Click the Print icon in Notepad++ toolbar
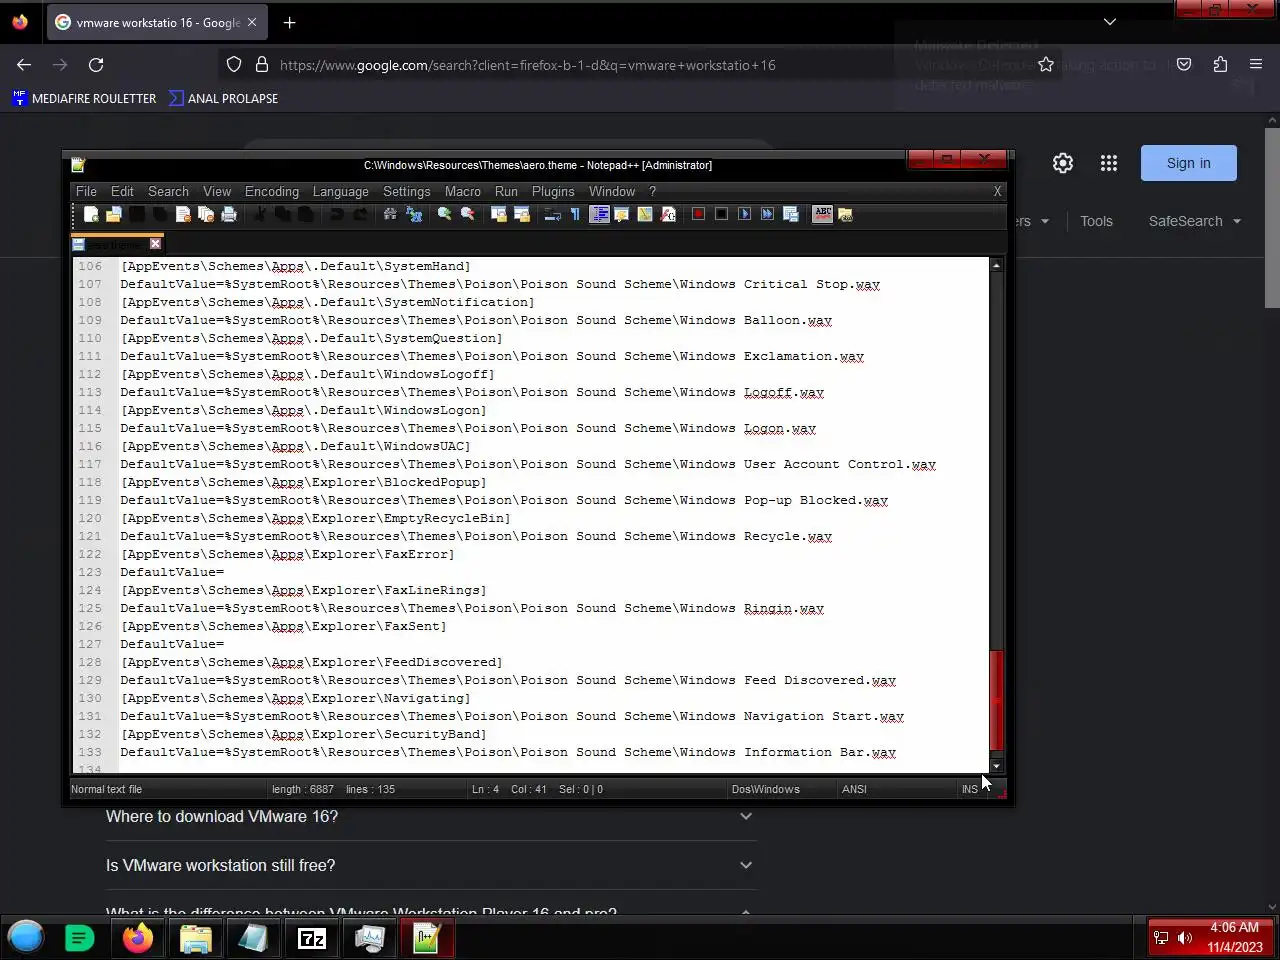 [229, 214]
